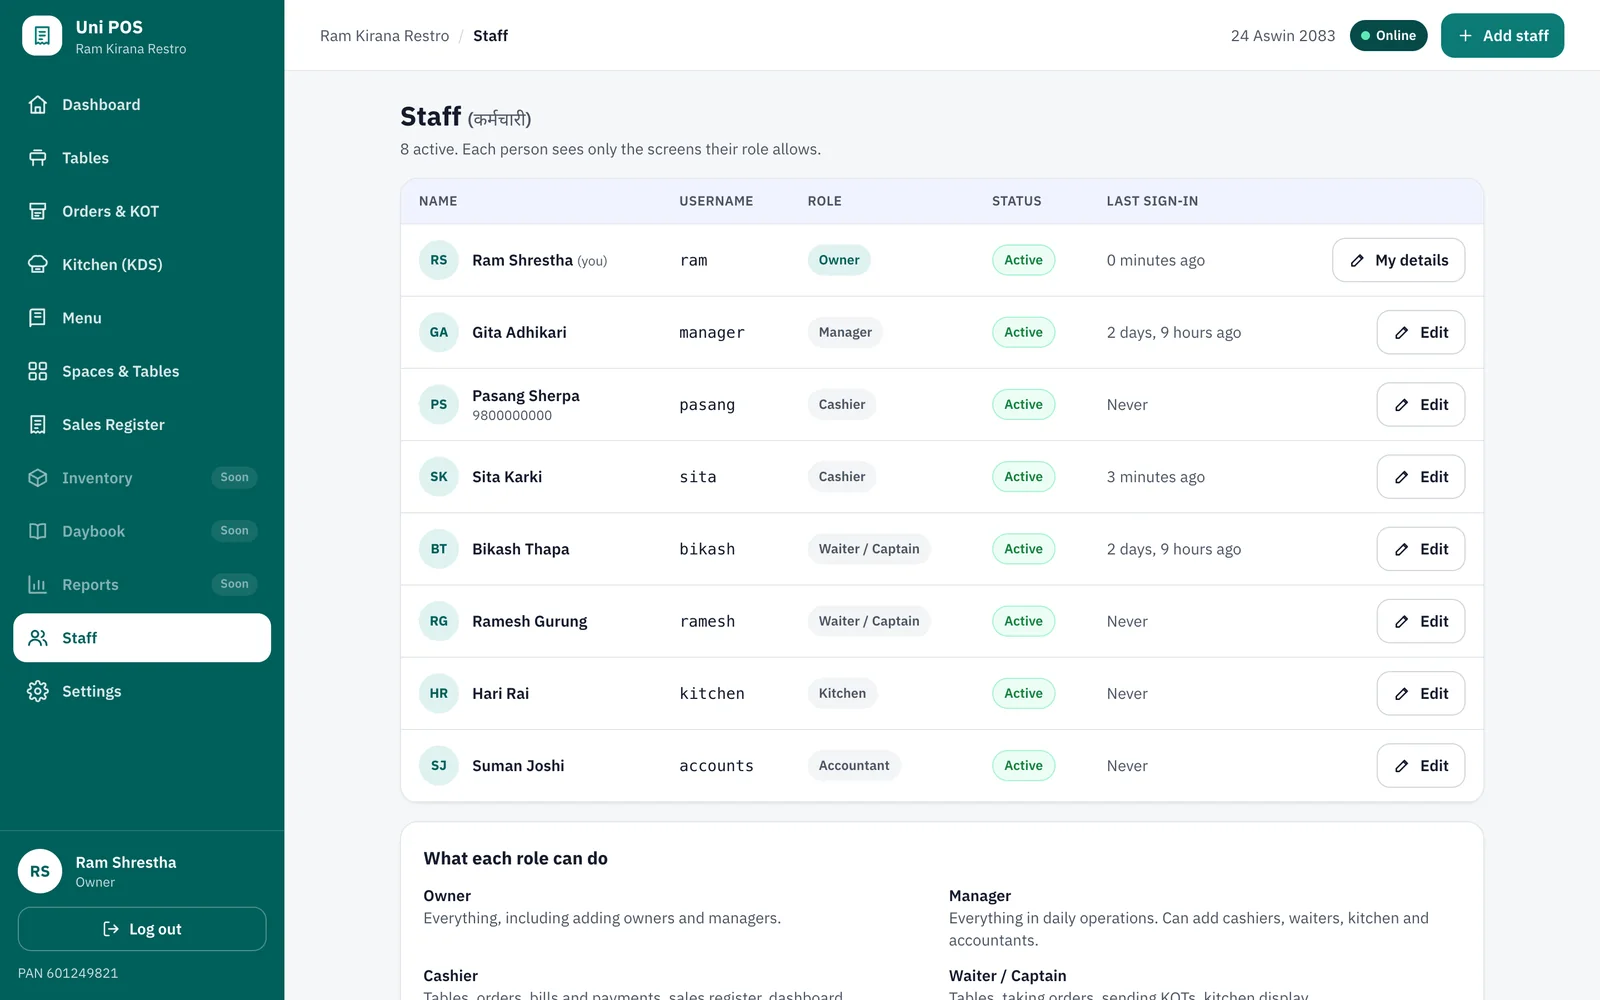
Task: Click PAN 601249821 text
Action: (68, 973)
